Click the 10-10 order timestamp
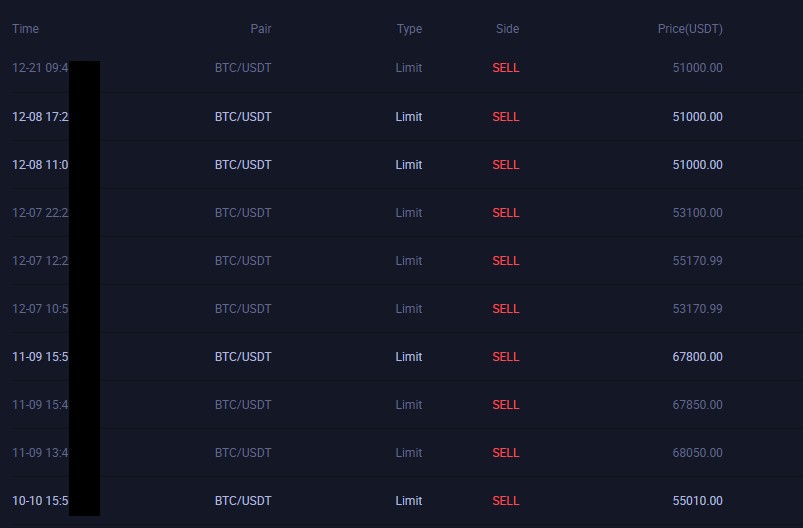Screen dimensions: 803x528 [40, 501]
